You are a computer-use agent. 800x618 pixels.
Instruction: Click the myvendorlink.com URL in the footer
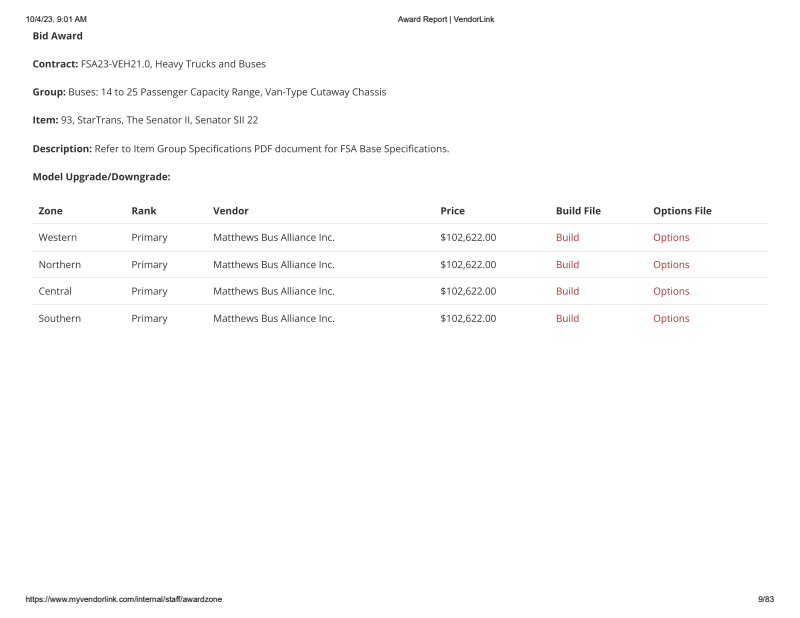point(124,599)
